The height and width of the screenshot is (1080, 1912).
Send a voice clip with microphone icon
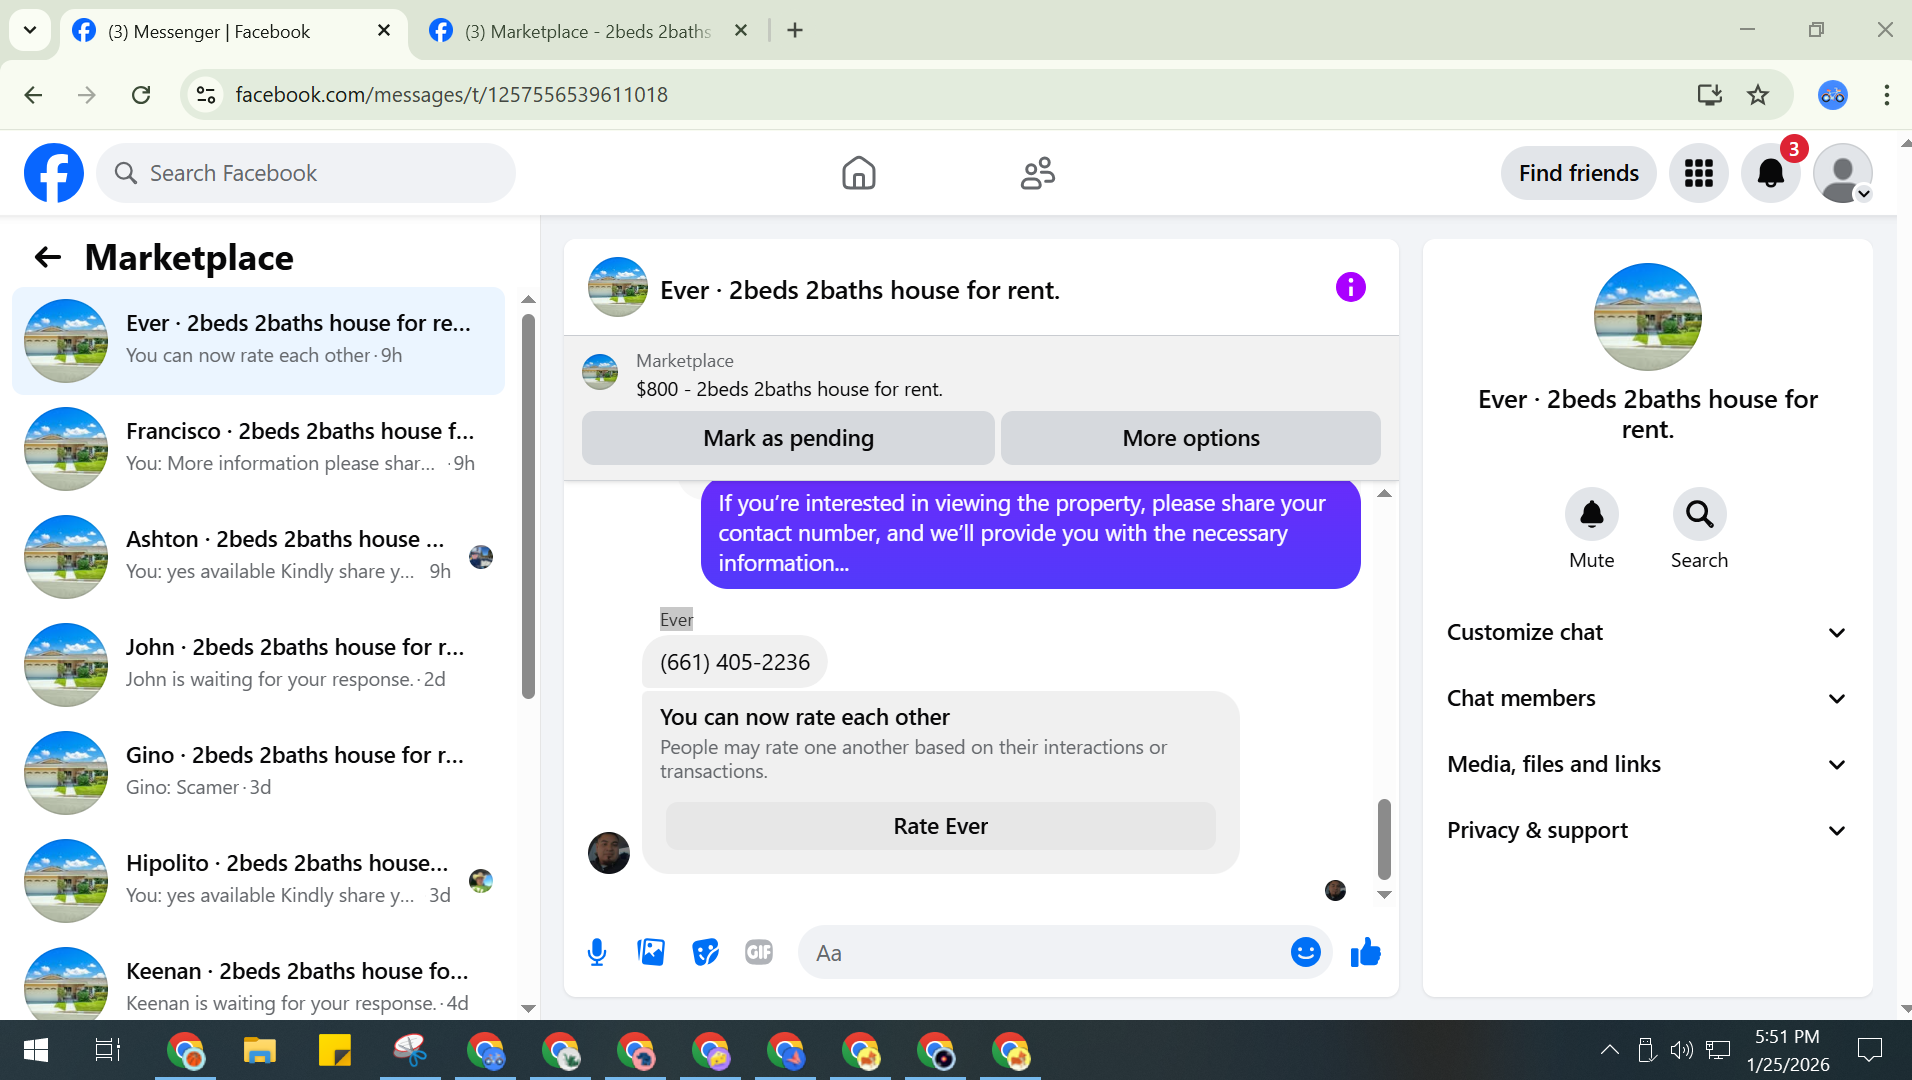point(597,953)
